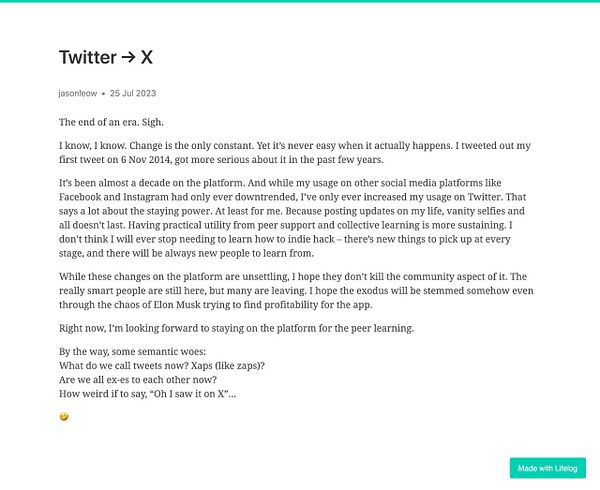Click the Made with Lifelog button
Image resolution: width=600 pixels, height=490 pixels.
pos(548,468)
